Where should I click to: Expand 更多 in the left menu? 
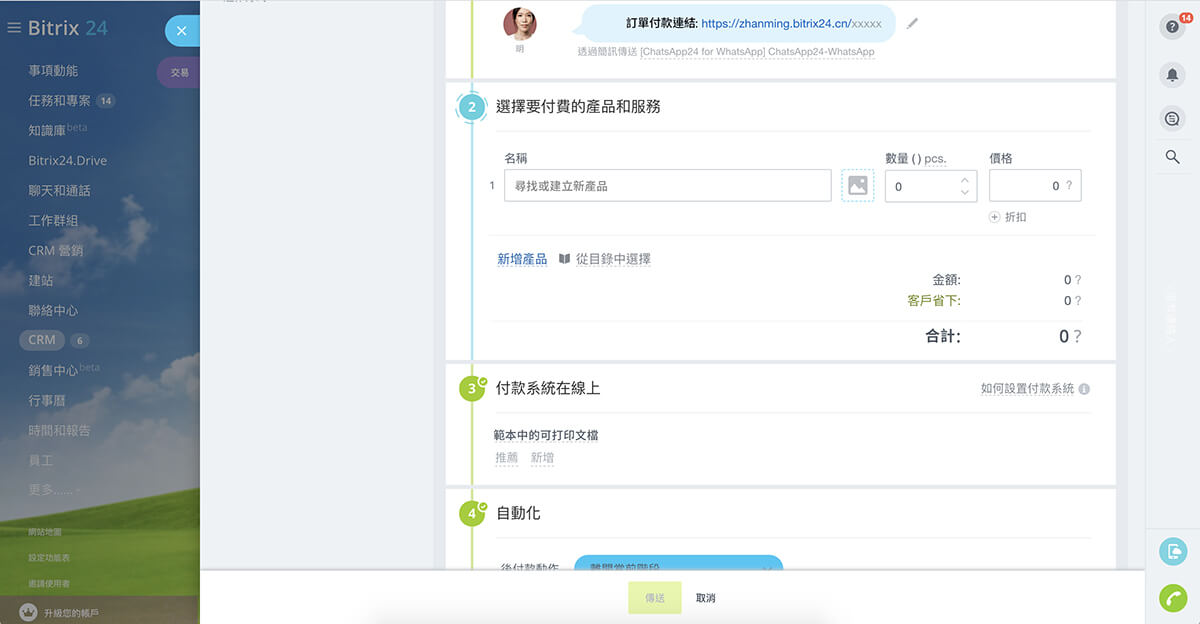[x=54, y=490]
